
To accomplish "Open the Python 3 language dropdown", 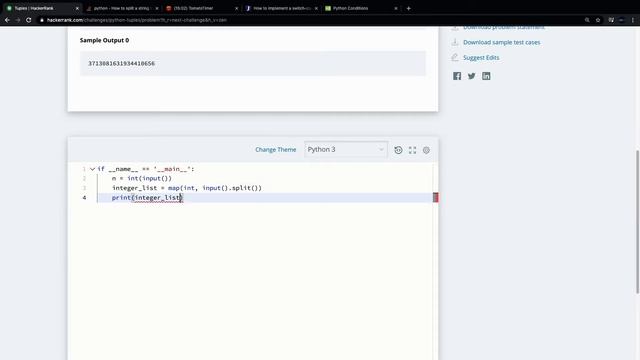I will [346, 149].
